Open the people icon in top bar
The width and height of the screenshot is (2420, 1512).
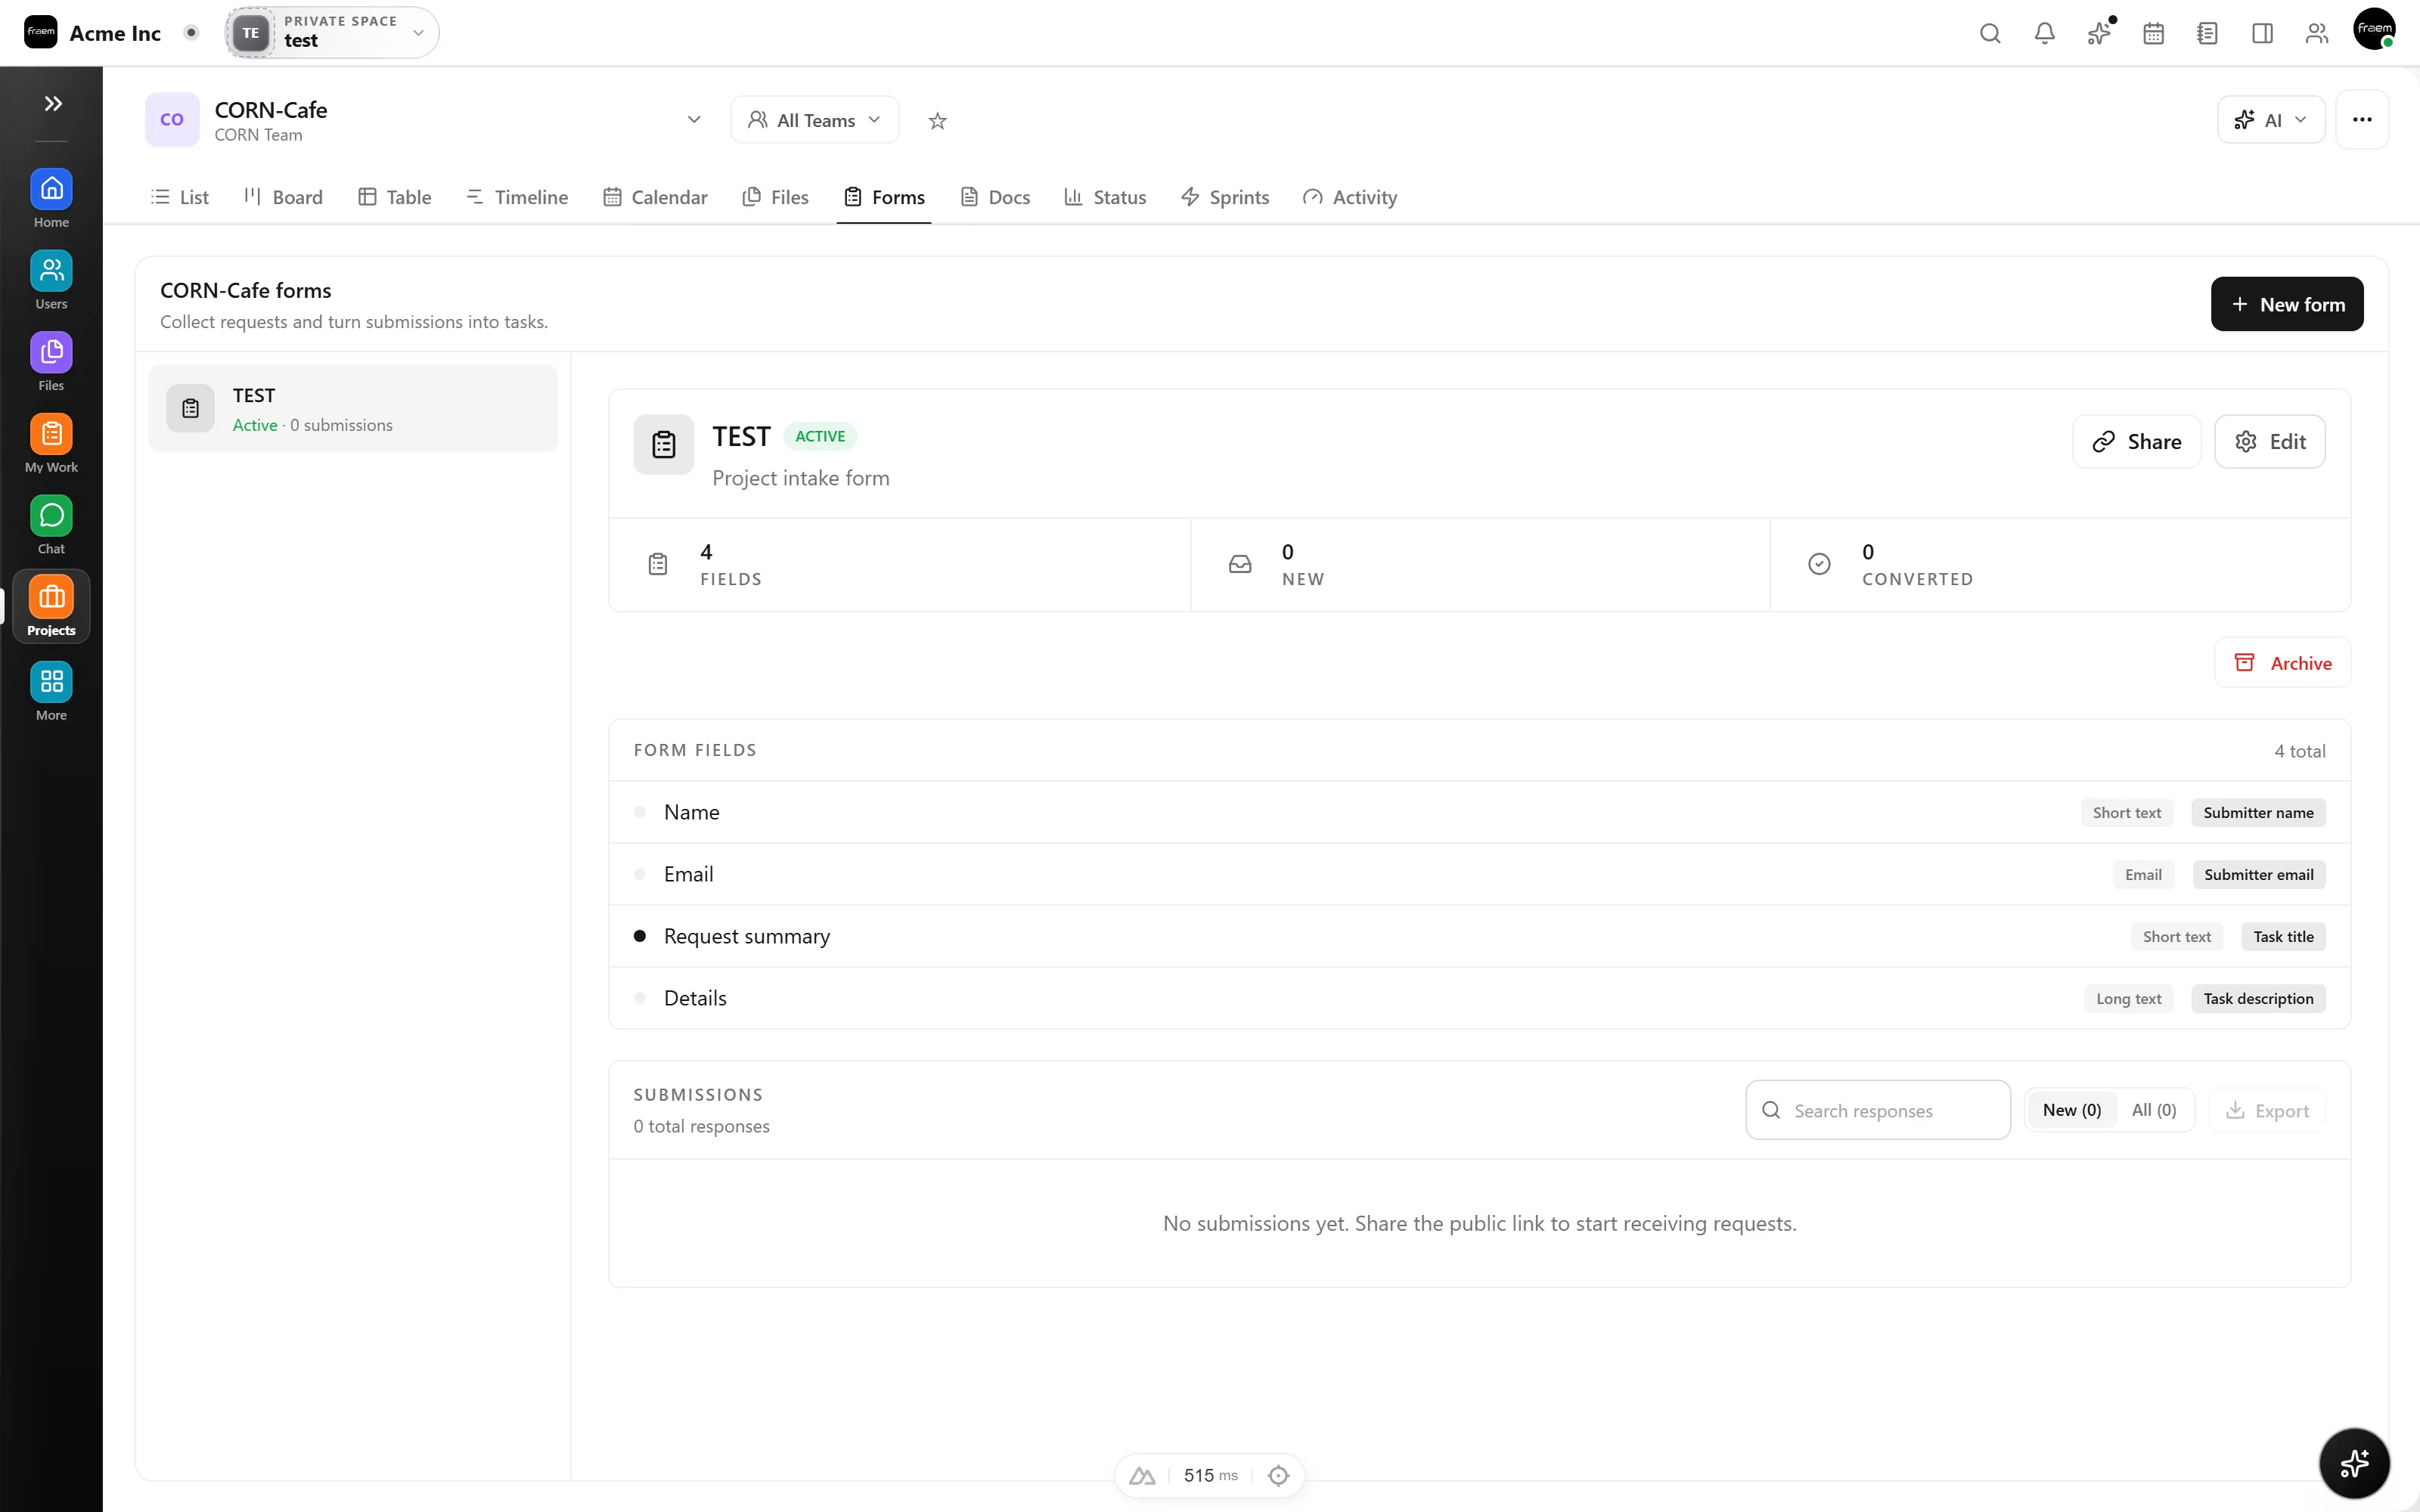point(2316,33)
